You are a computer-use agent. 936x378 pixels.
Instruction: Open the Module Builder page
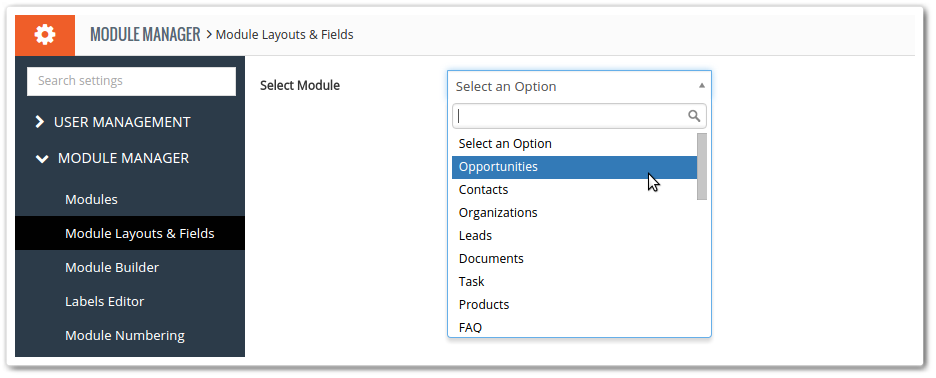[112, 268]
